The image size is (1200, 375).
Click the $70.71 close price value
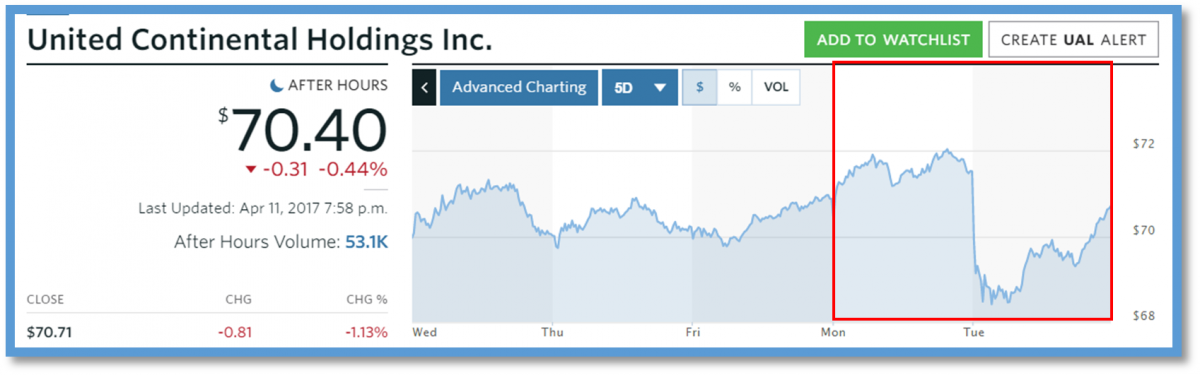[x=49, y=332]
